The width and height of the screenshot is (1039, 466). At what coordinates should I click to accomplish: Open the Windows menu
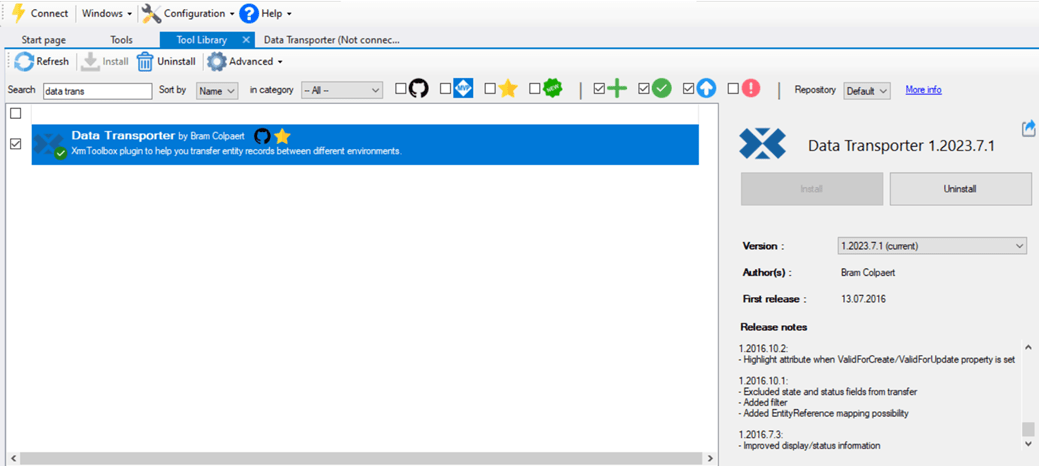[107, 13]
